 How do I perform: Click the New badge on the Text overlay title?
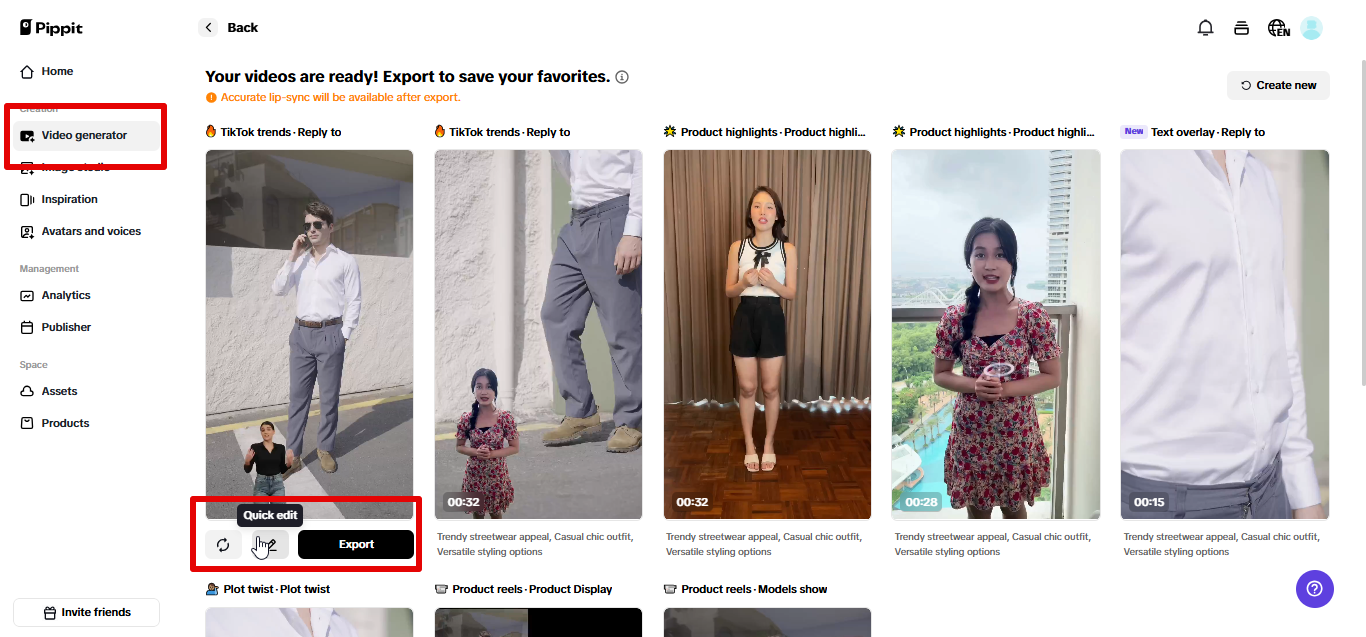[1134, 131]
